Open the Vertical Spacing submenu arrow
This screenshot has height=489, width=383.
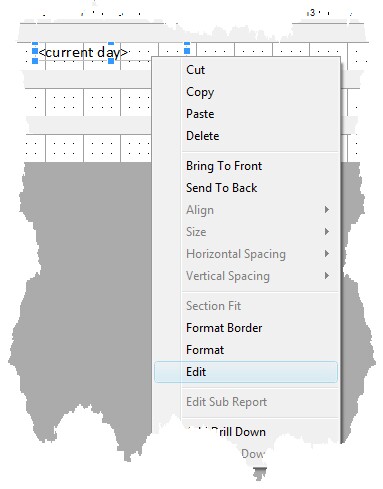pyautogui.click(x=327, y=276)
